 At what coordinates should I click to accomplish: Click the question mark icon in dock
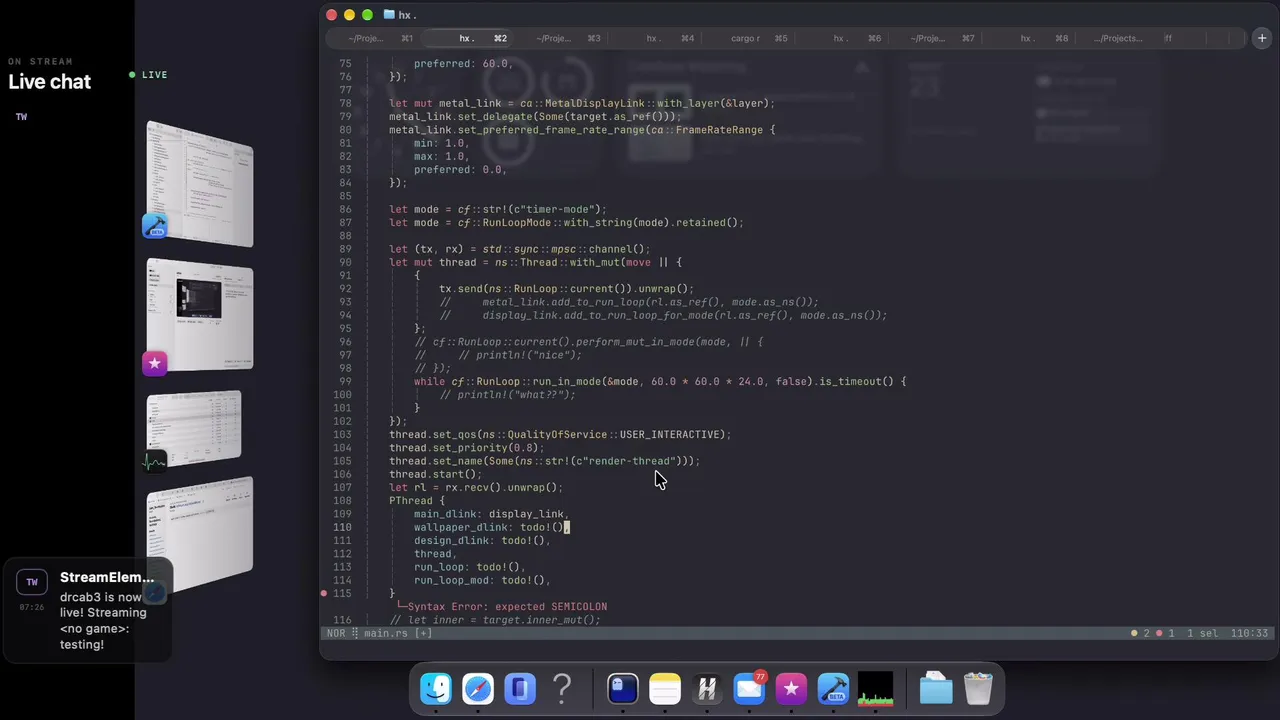(562, 689)
